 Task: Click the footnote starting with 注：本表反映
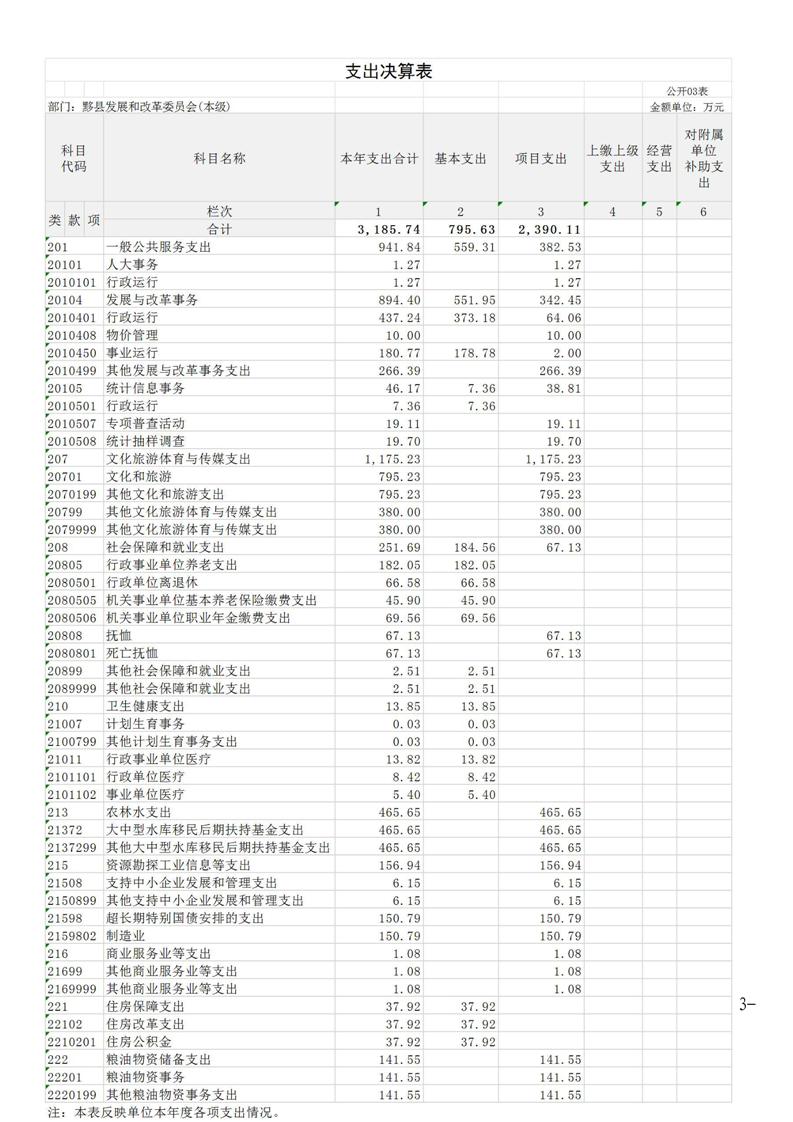pyautogui.click(x=164, y=1111)
